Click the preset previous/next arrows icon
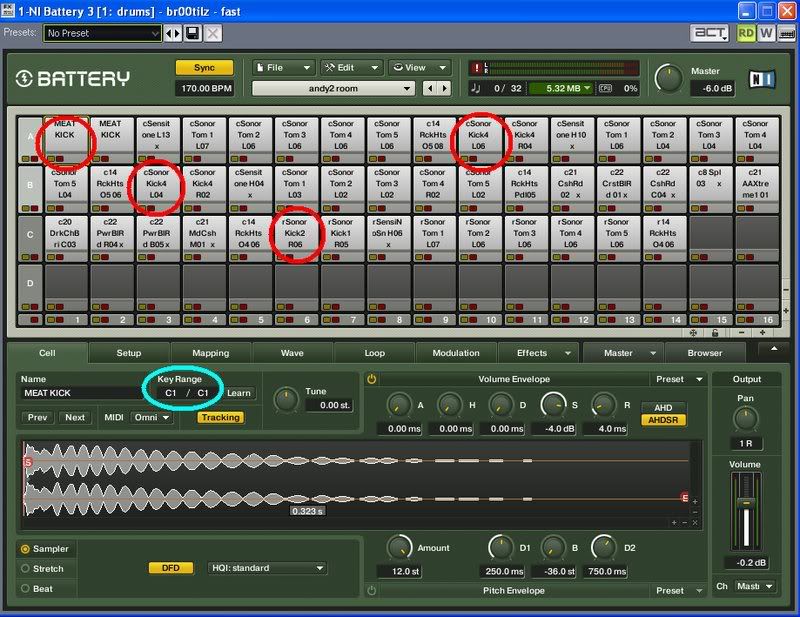 click(173, 34)
